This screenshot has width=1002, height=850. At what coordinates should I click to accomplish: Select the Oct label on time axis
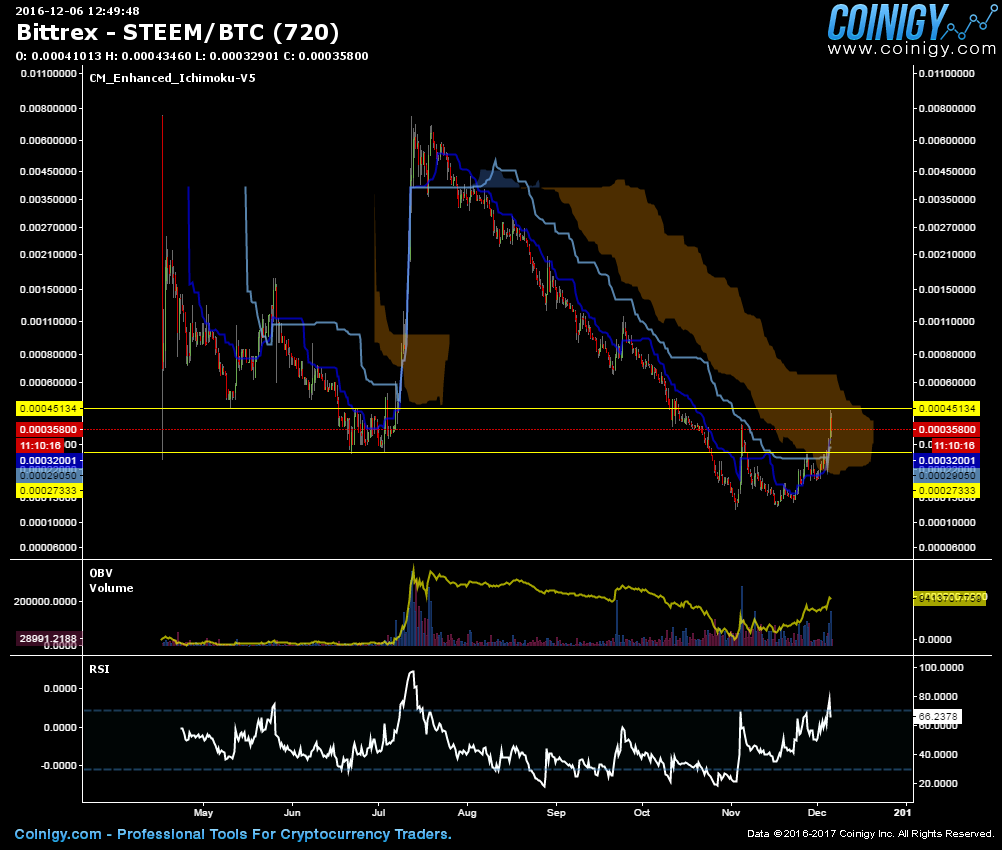[642, 813]
